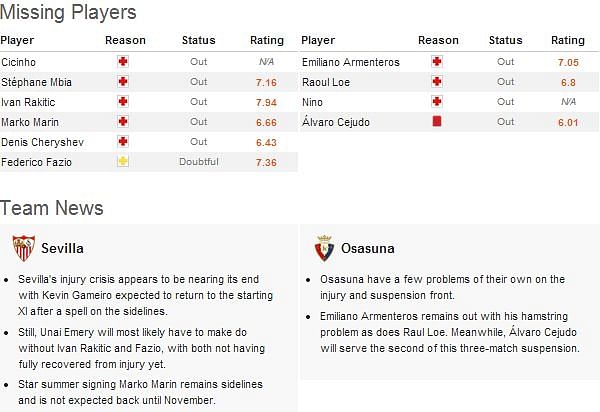Click the injury icon next to Cicinho
This screenshot has width=600, height=412.
click(x=123, y=62)
